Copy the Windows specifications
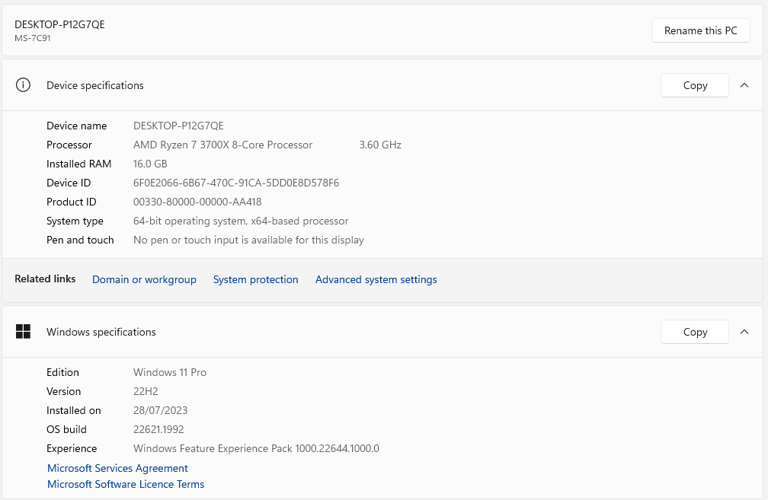The width and height of the screenshot is (768, 500). coord(695,332)
